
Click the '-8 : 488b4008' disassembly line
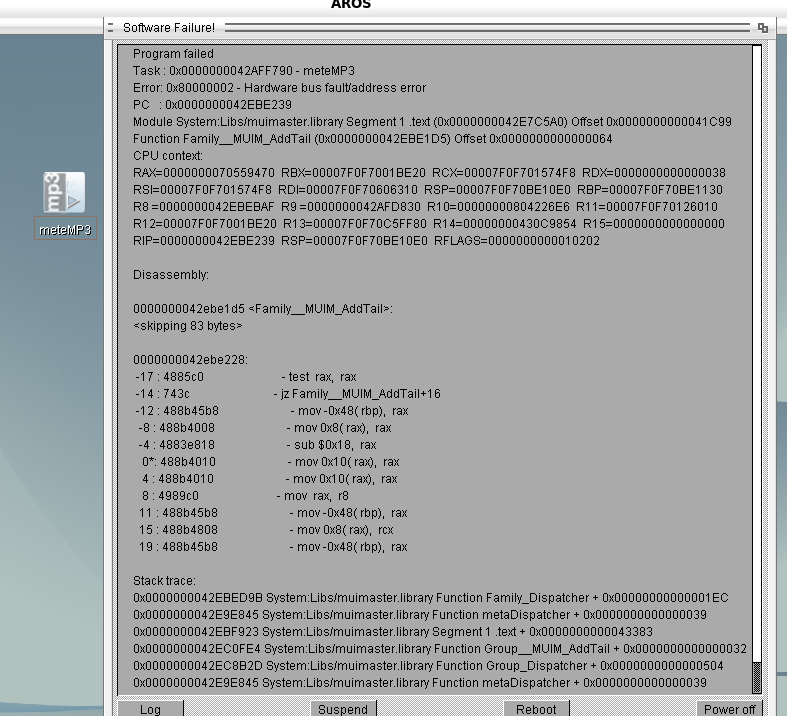coord(265,428)
